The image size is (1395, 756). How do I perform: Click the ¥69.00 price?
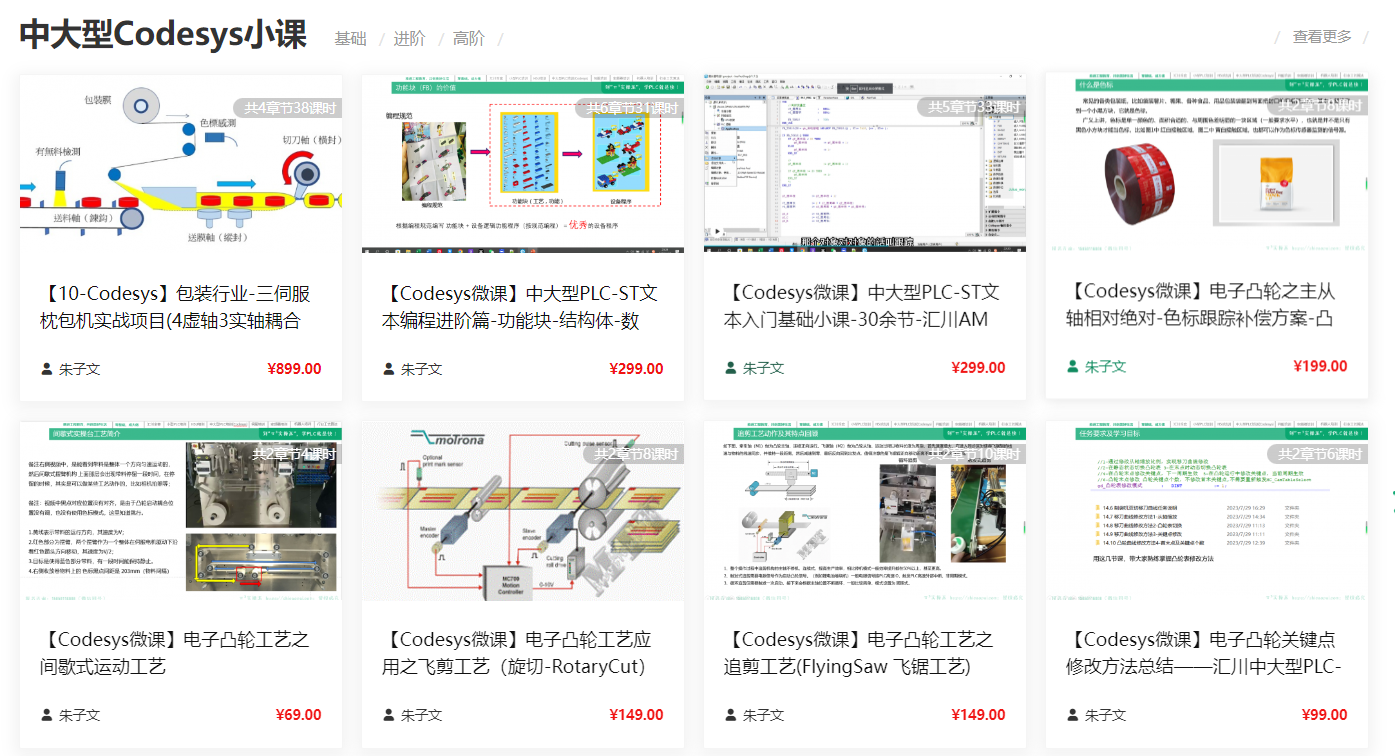(x=299, y=715)
